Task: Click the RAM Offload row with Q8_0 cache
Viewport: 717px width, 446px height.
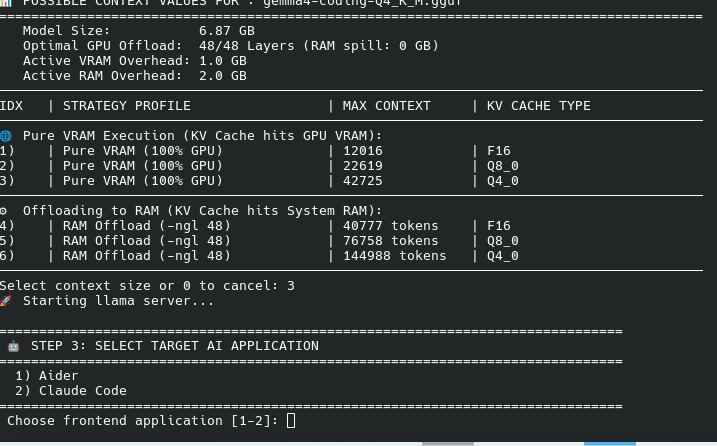Action: [x=259, y=241]
